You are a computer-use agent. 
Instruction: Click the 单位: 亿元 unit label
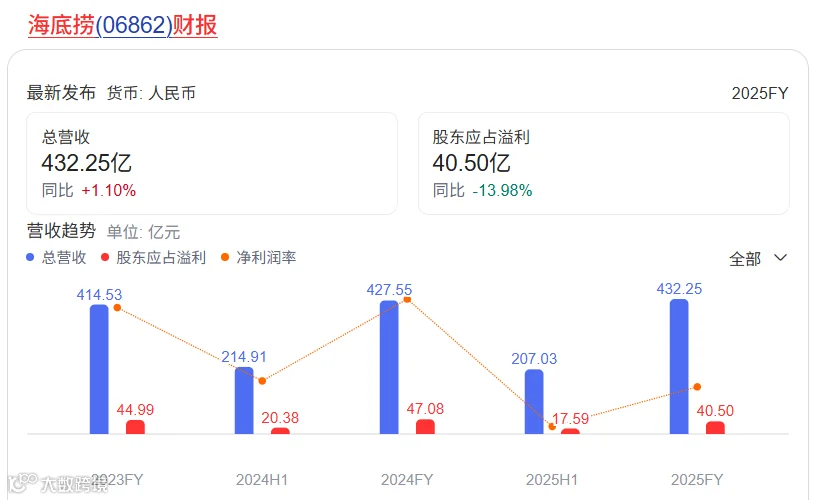143,232
